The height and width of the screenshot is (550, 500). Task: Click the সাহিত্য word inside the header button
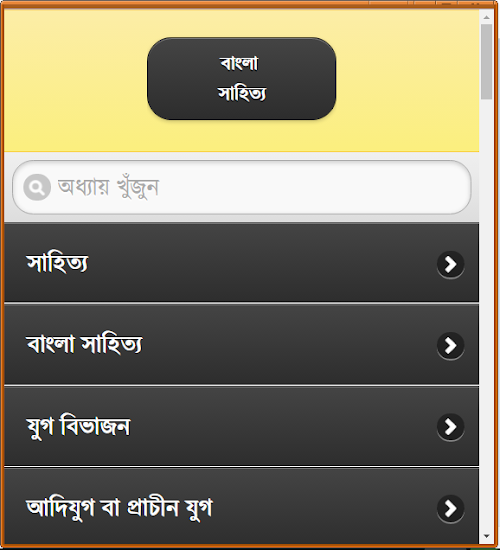tap(242, 94)
